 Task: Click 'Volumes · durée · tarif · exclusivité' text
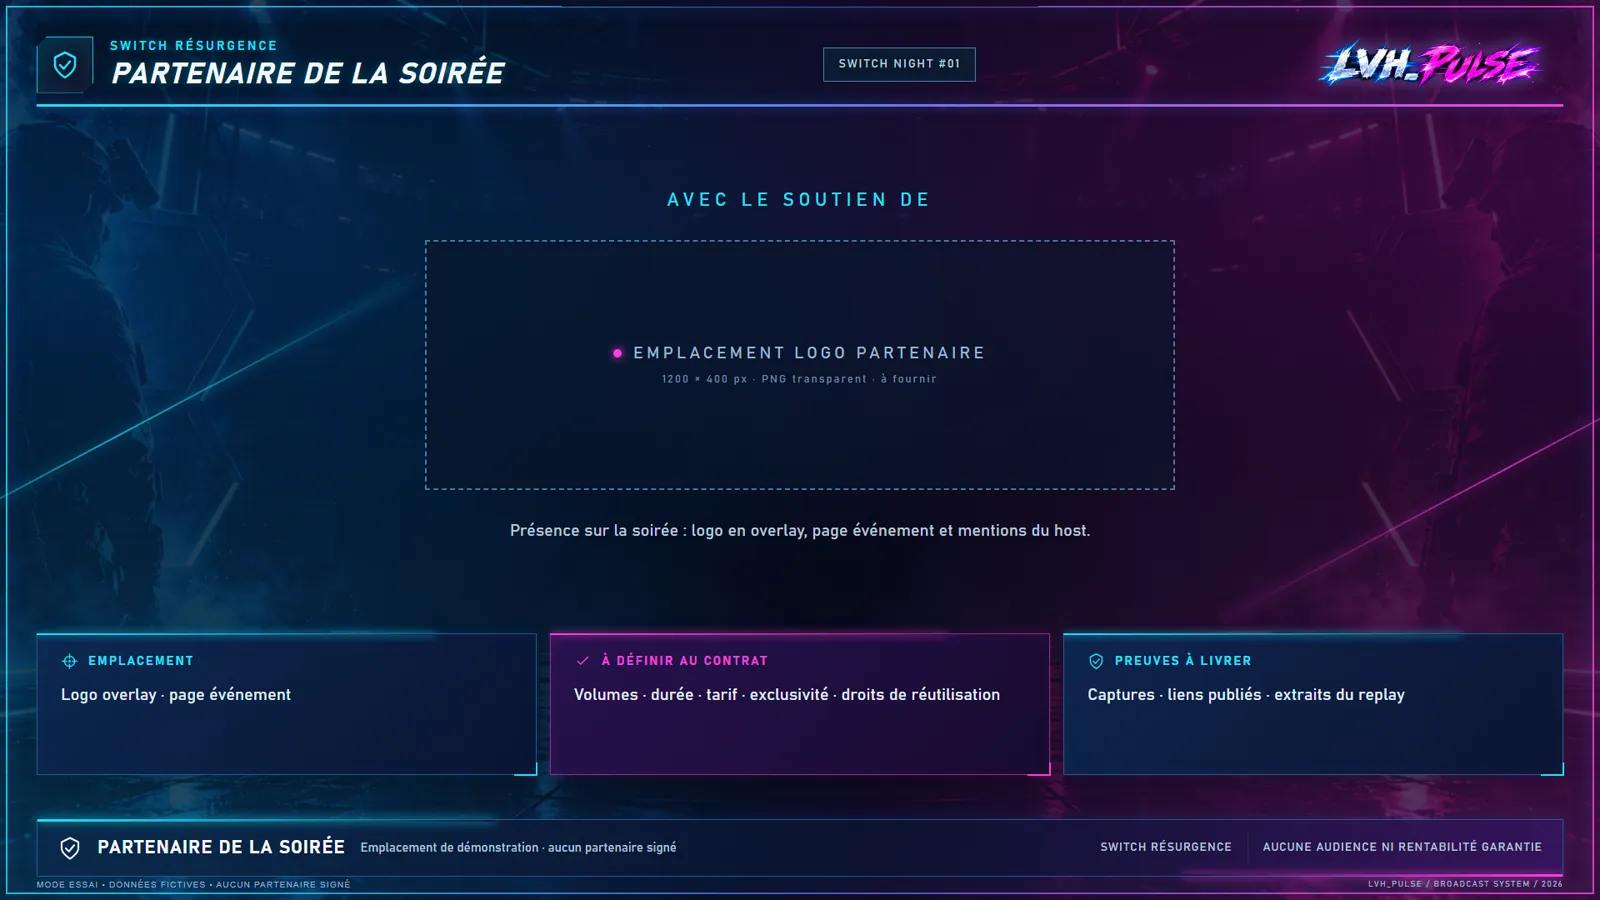tap(701, 695)
